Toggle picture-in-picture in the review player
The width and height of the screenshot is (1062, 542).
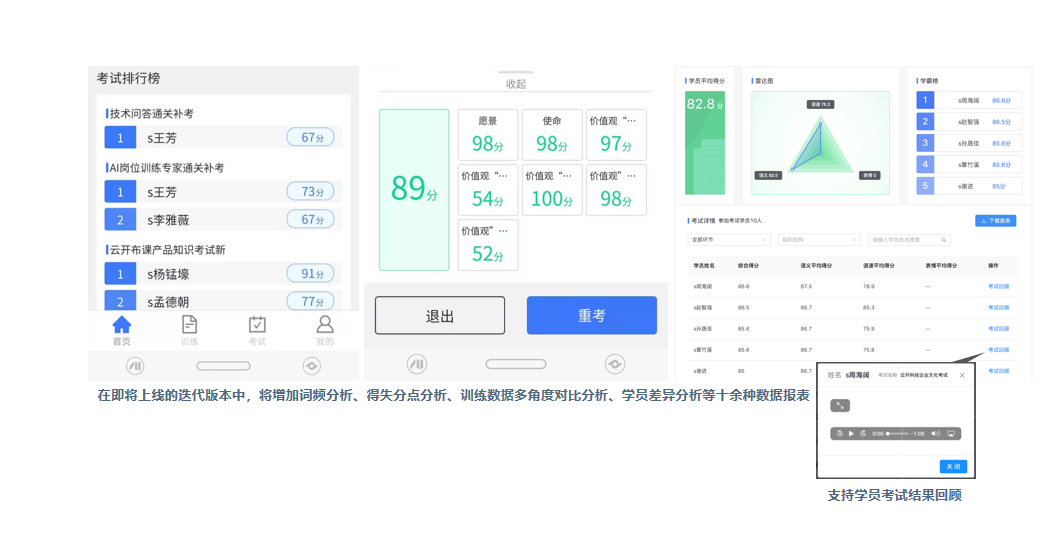click(x=951, y=434)
